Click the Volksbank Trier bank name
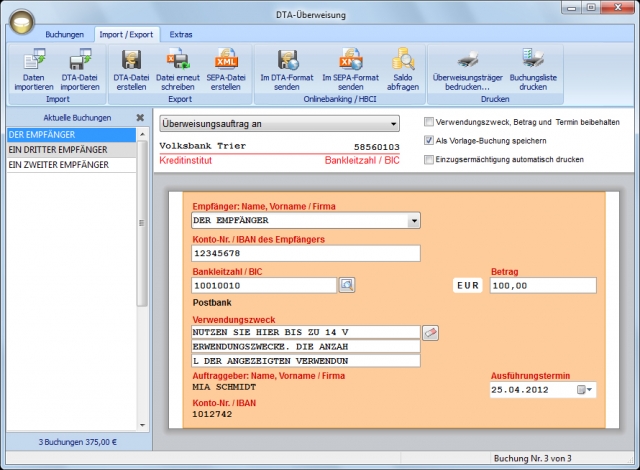 coord(202,146)
